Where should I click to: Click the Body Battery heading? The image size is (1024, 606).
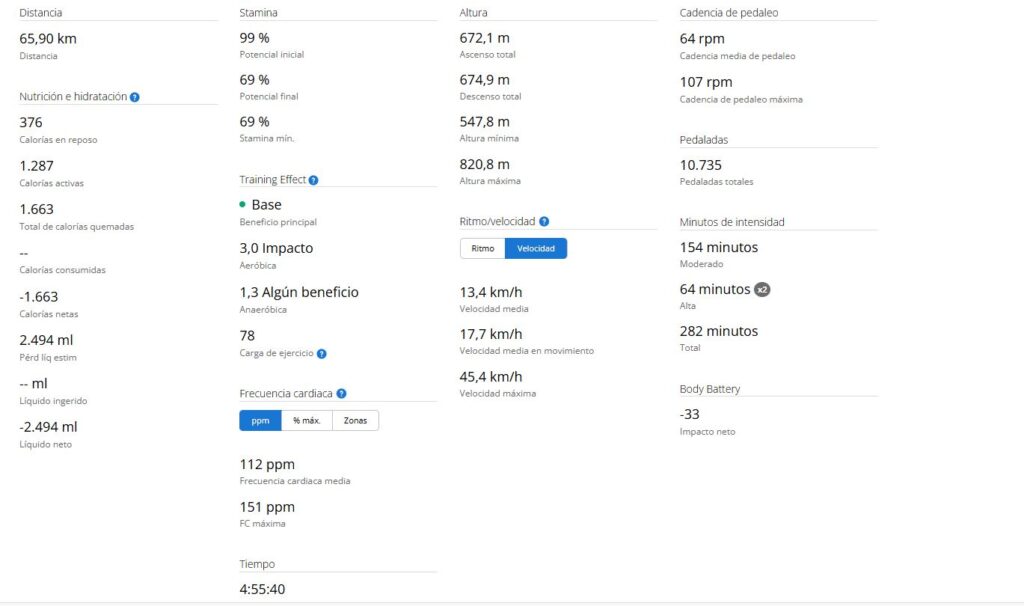coord(710,389)
